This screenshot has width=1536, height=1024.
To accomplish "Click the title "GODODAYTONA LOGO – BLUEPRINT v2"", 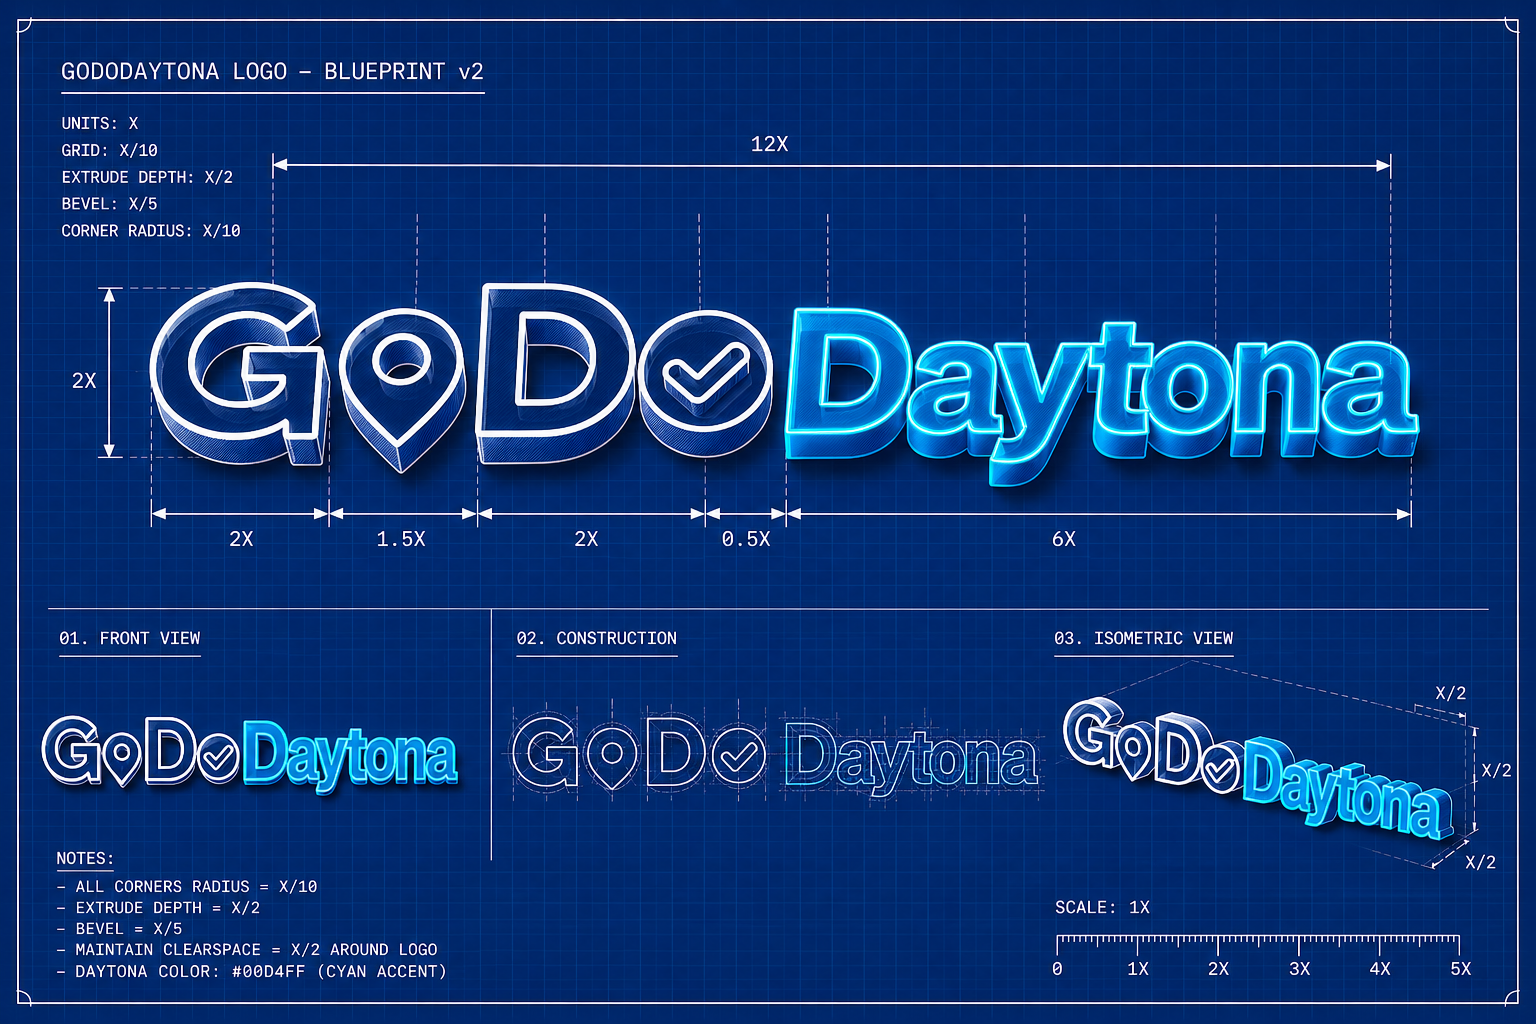I will 272,72.
